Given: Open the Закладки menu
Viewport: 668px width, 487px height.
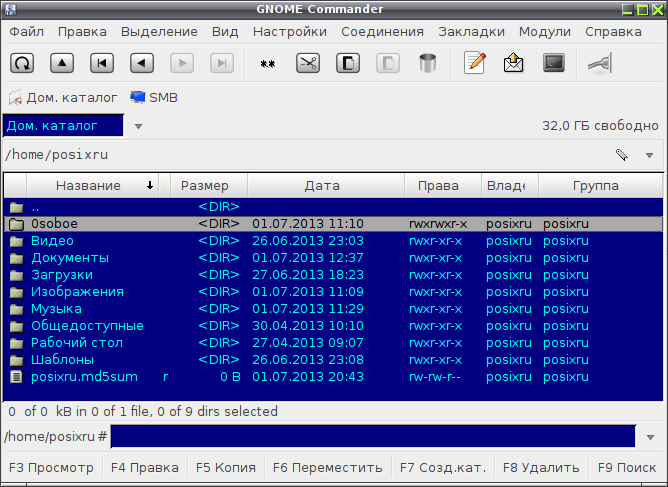Looking at the screenshot, I should tap(471, 32).
